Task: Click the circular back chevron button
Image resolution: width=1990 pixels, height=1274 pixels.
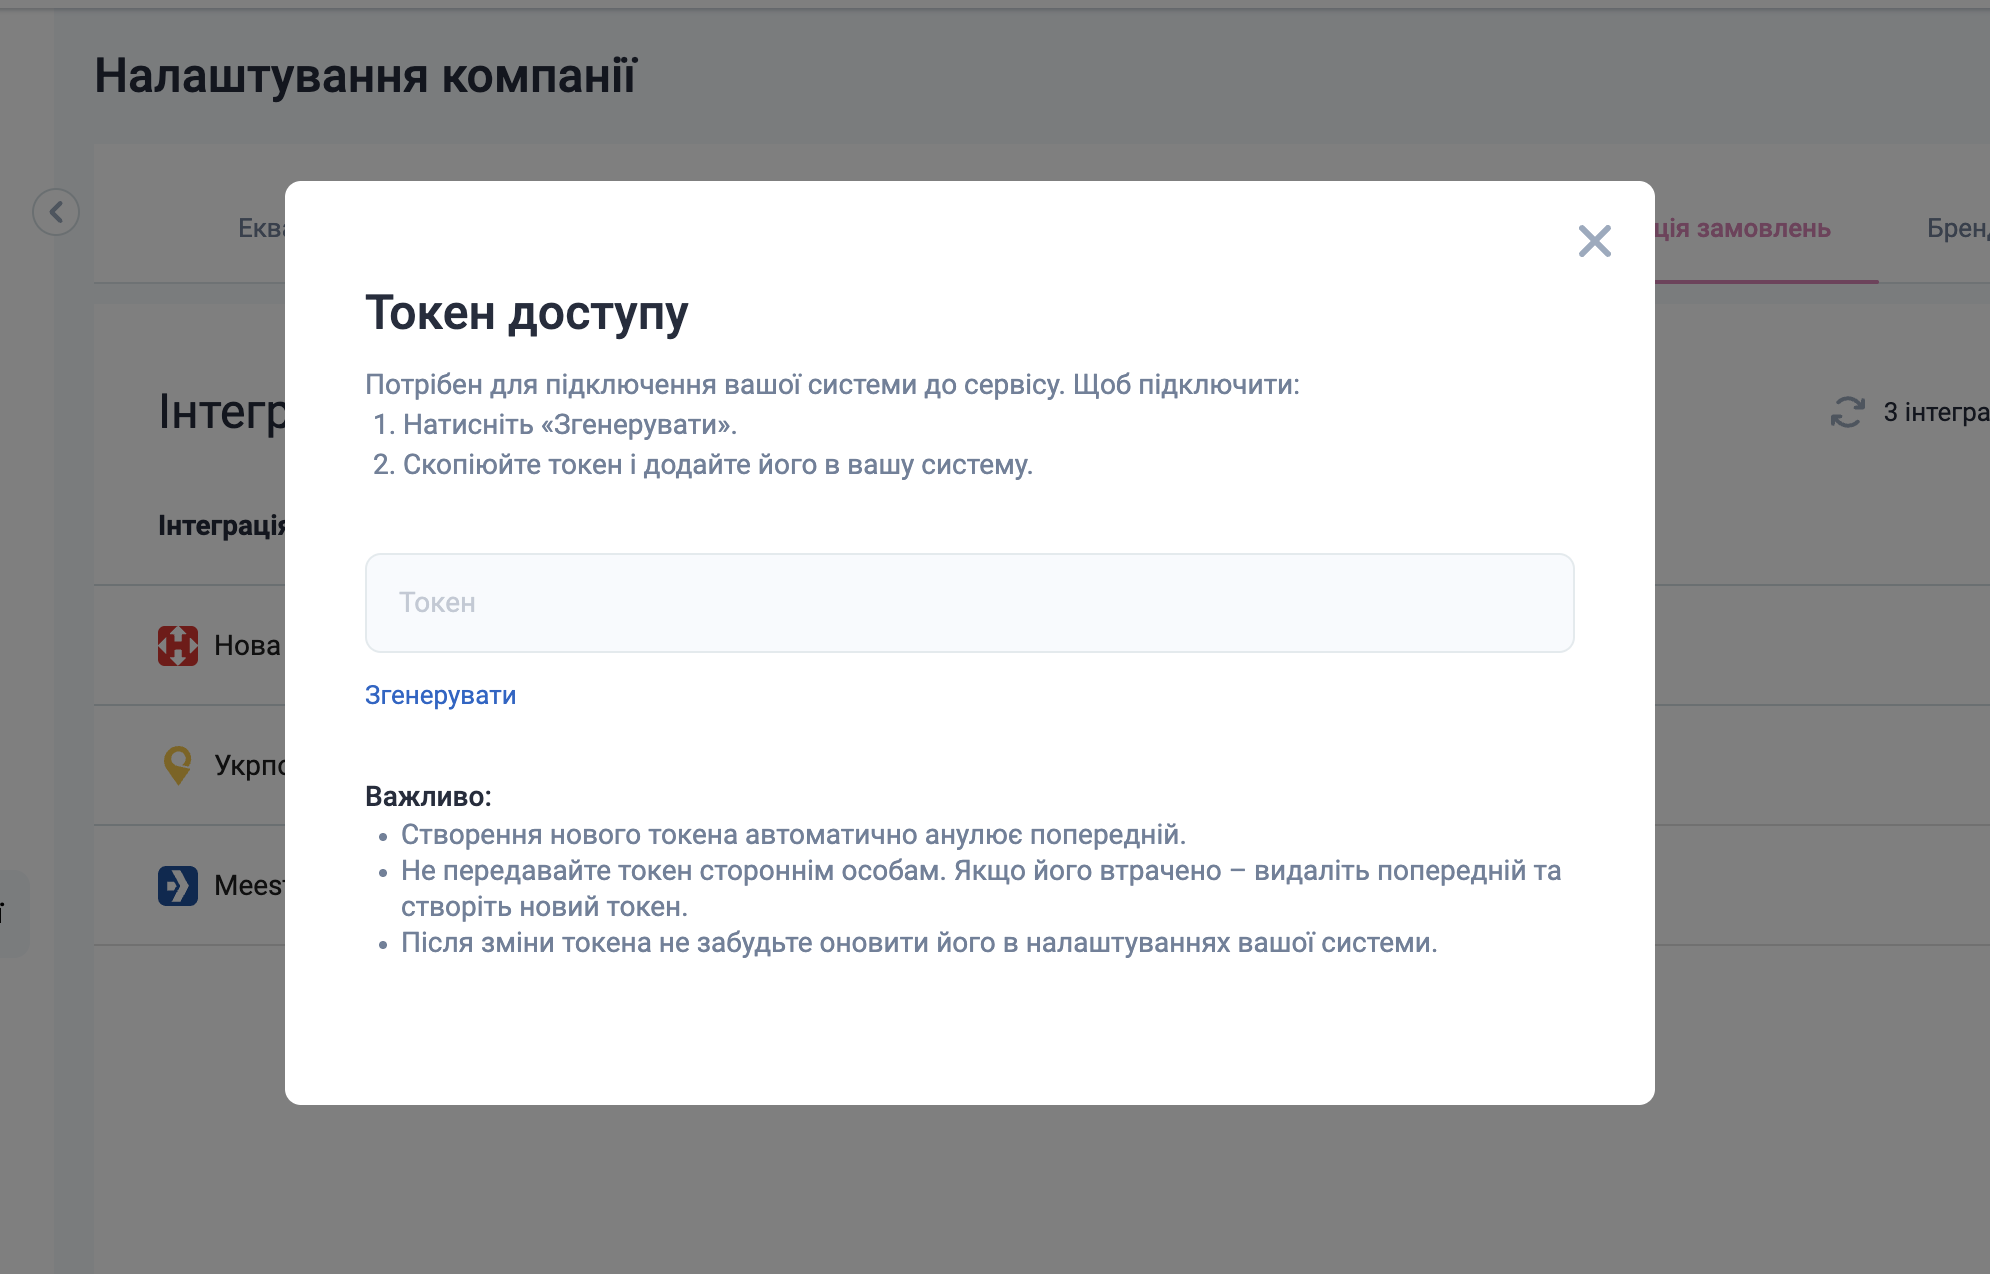Action: click(56, 212)
